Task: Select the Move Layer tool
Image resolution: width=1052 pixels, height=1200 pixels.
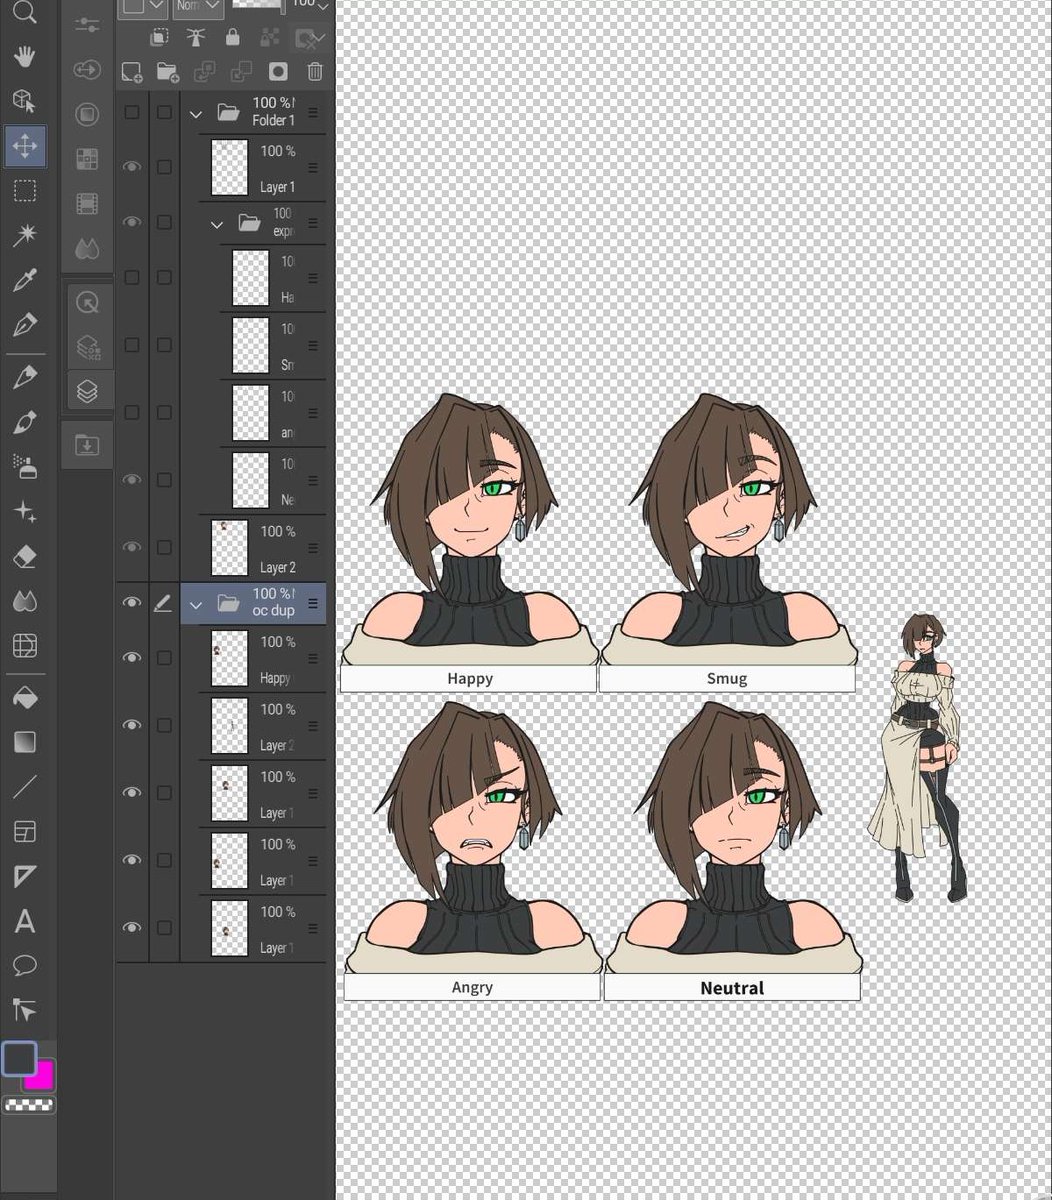Action: 24,146
